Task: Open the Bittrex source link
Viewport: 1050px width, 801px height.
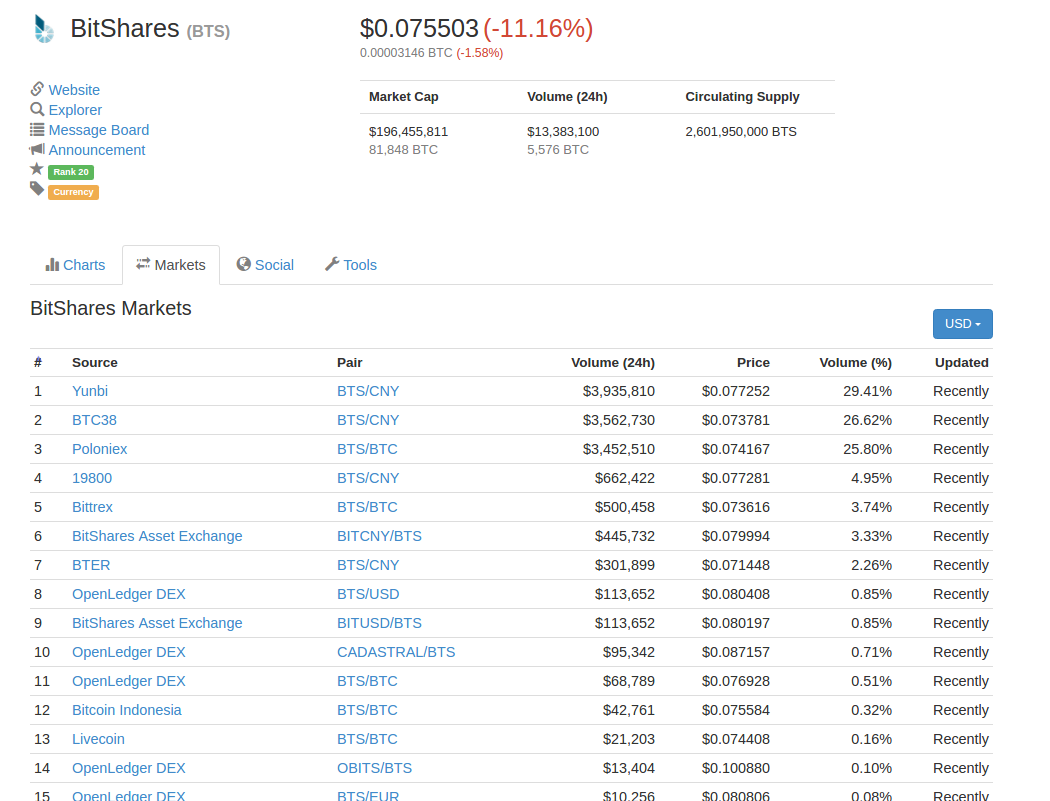Action: pyautogui.click(x=92, y=507)
